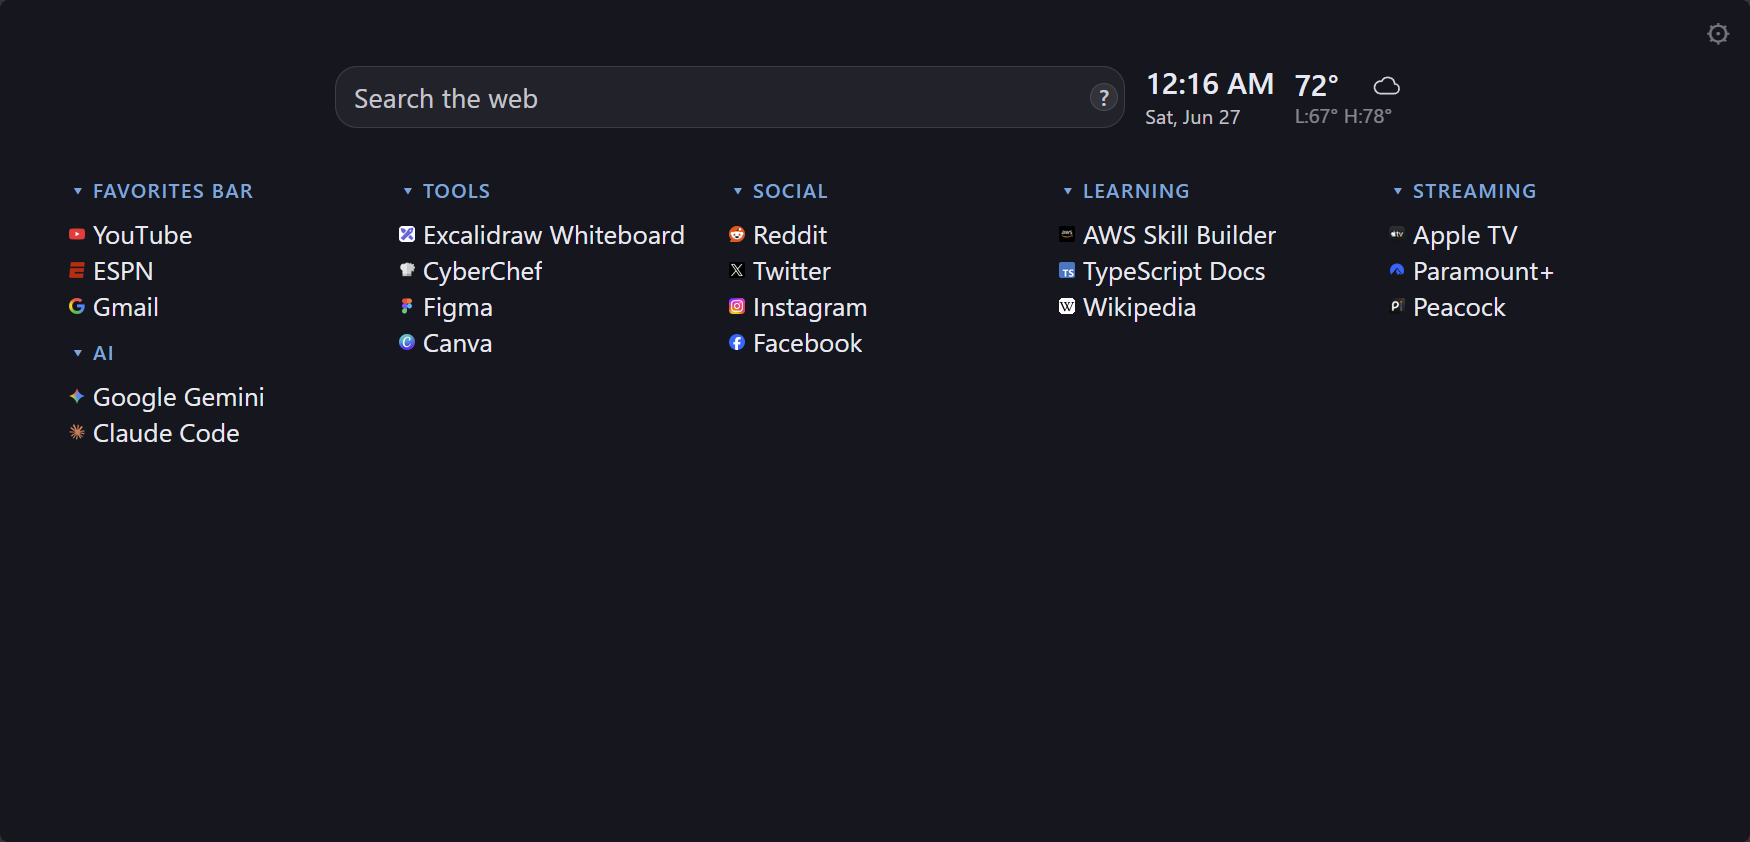Open the Canva link
This screenshot has height=842, width=1750.
click(x=458, y=343)
